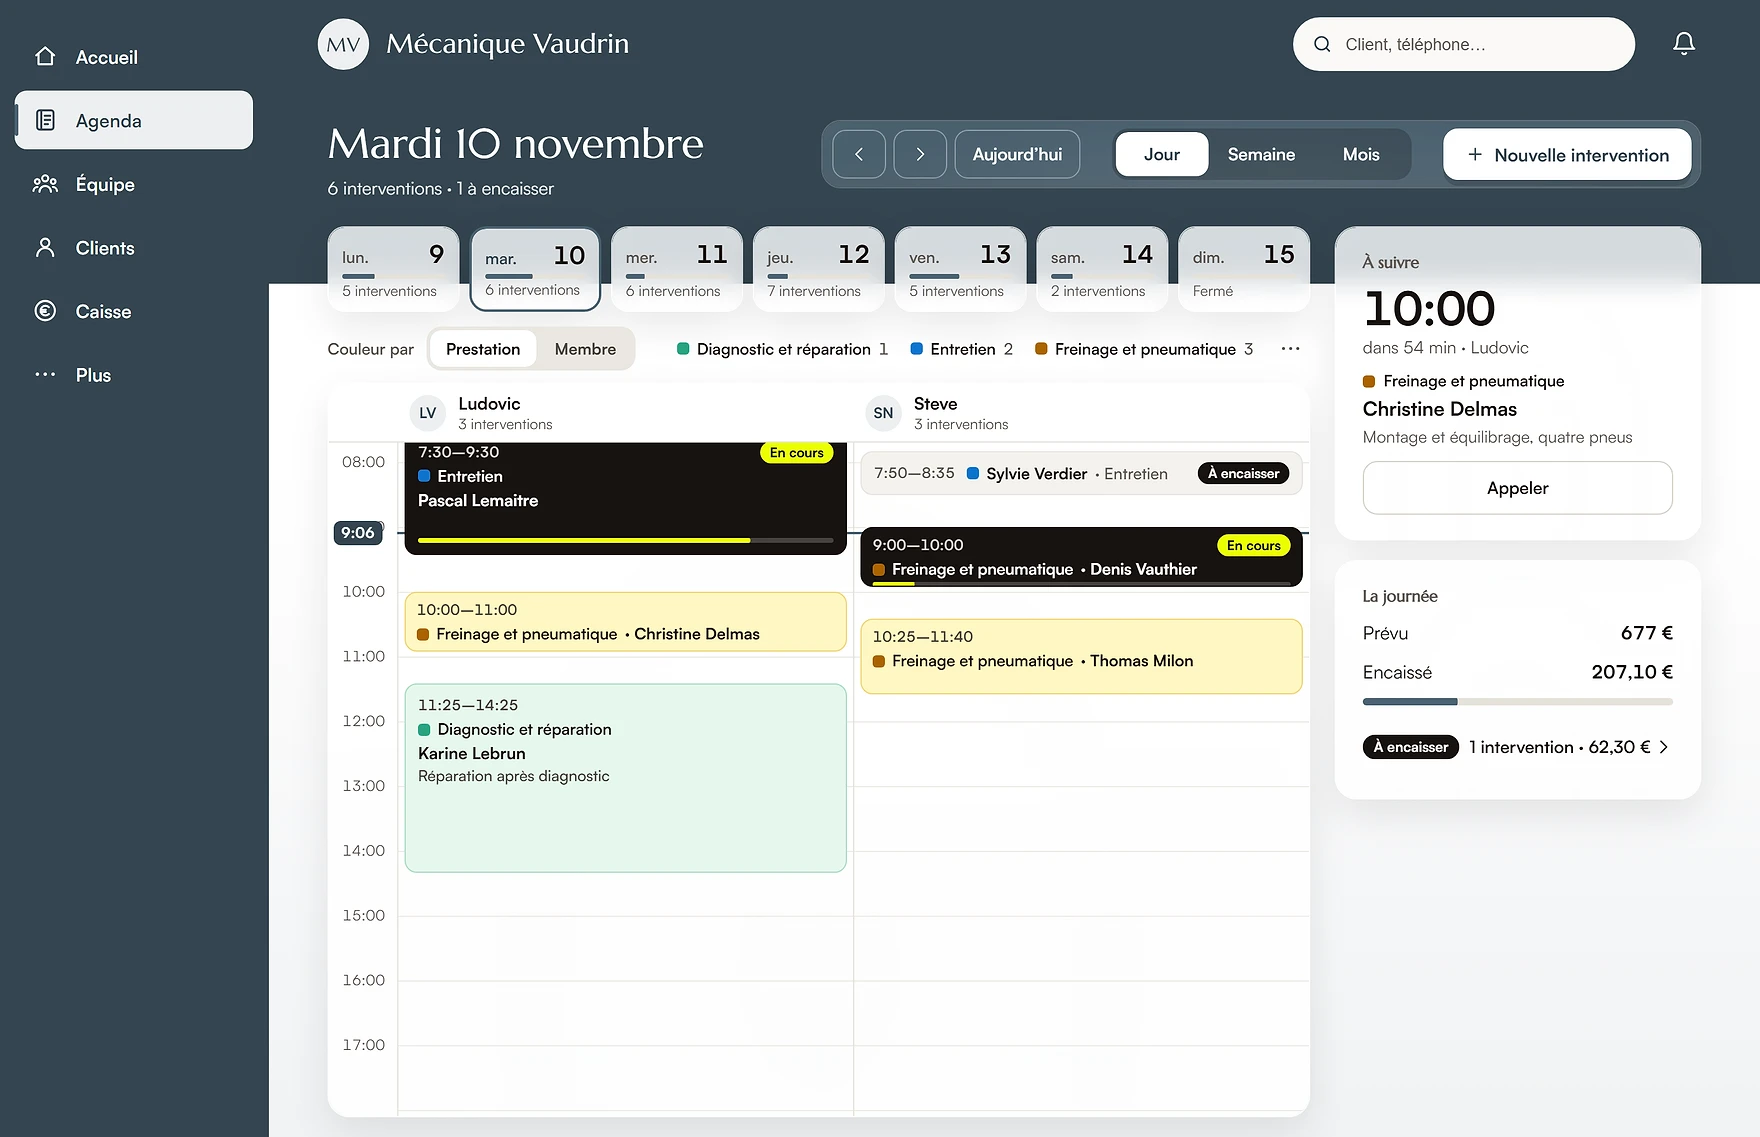Click the Plus ellipsis icon in sidebar
The height and width of the screenshot is (1137, 1760).
[x=45, y=375]
